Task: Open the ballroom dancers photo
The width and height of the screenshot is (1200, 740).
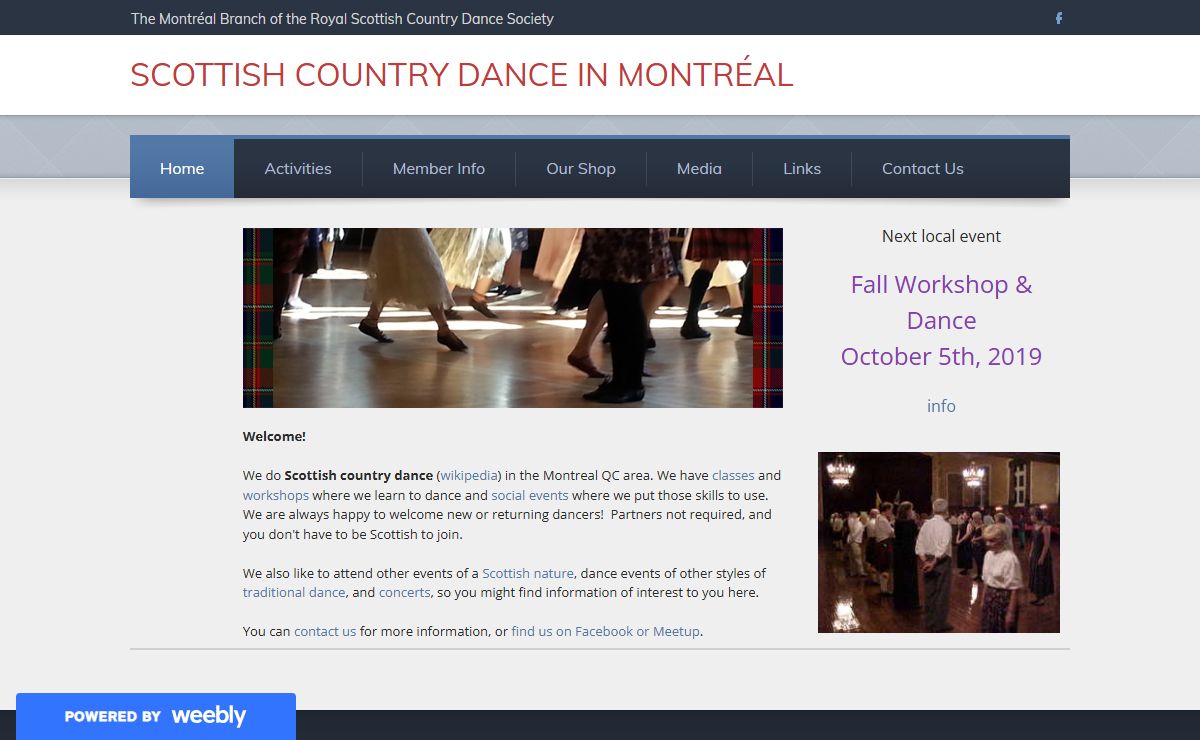Action: pos(939,542)
